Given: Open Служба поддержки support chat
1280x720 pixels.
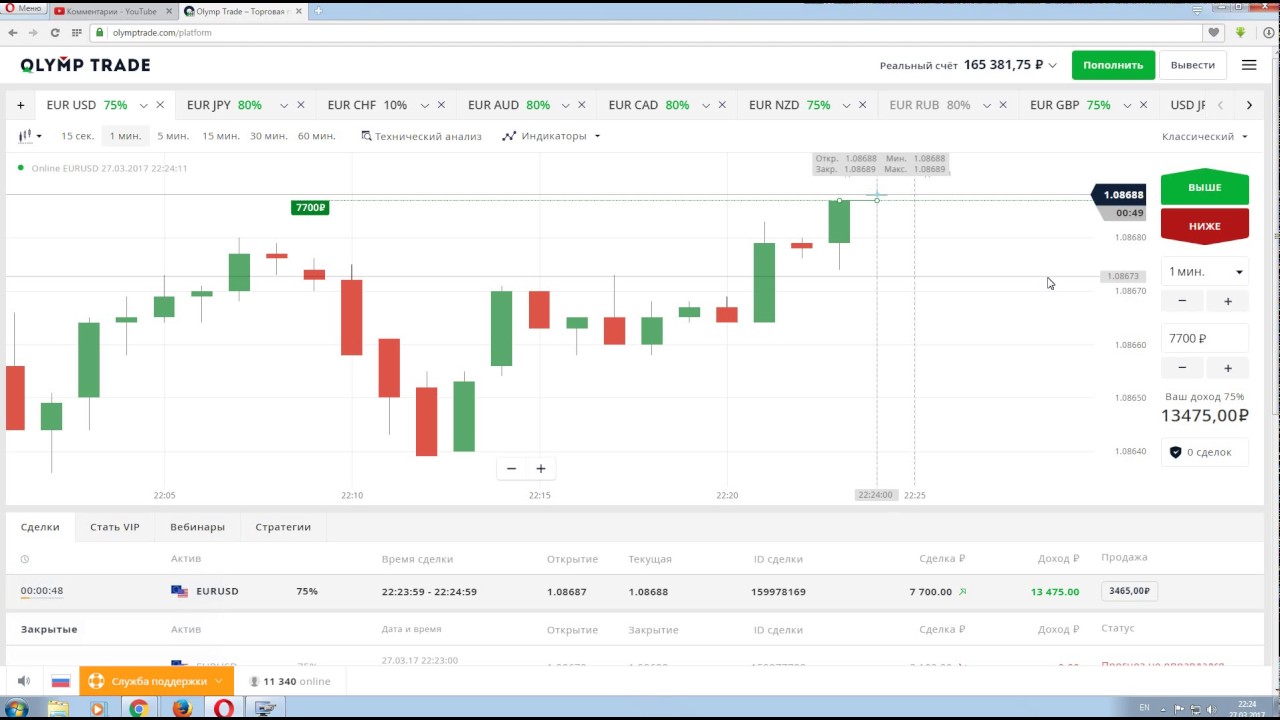Looking at the screenshot, I should coord(157,681).
